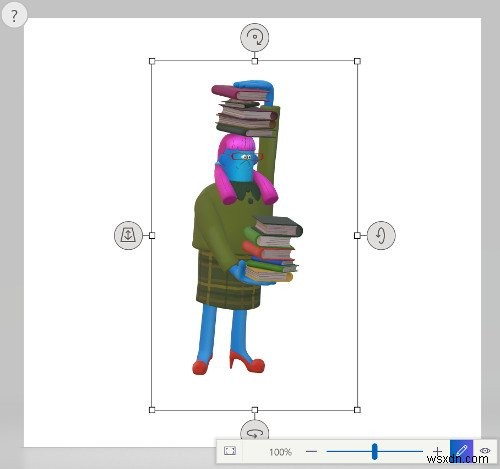Click the depth push-pull handle left of the model

coord(128,235)
